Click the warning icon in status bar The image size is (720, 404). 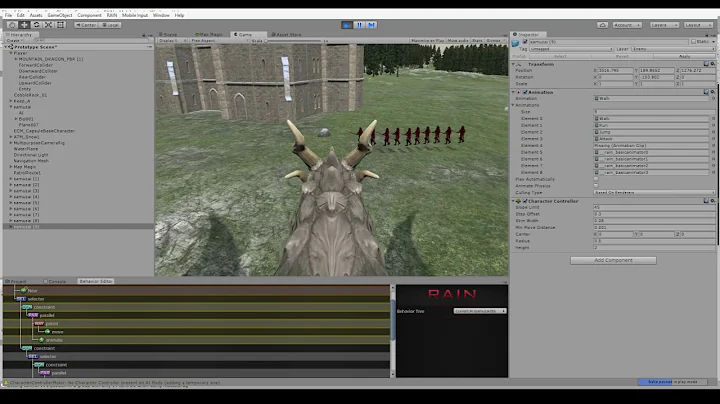coord(6,382)
